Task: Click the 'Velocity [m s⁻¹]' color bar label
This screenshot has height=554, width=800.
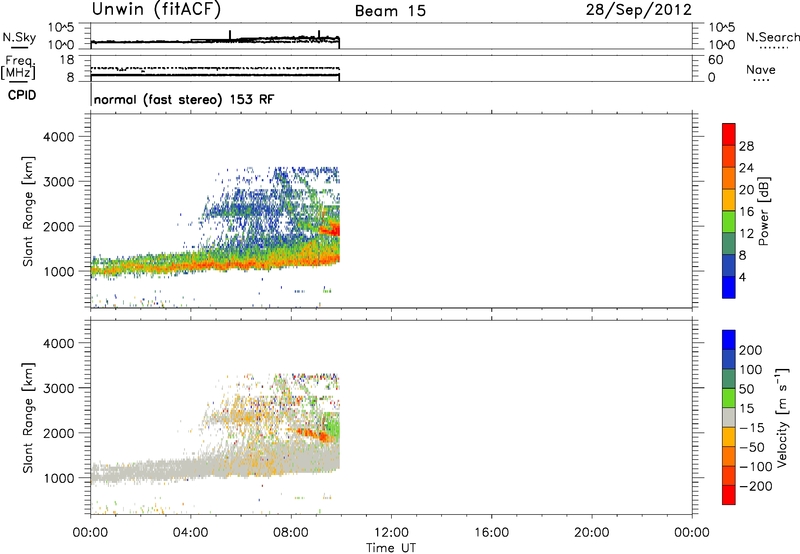Action: click(782, 417)
